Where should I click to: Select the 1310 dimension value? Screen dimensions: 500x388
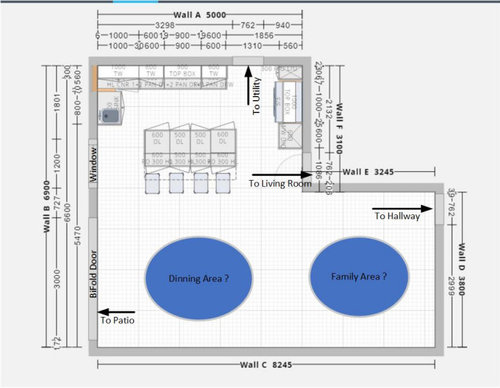252,46
